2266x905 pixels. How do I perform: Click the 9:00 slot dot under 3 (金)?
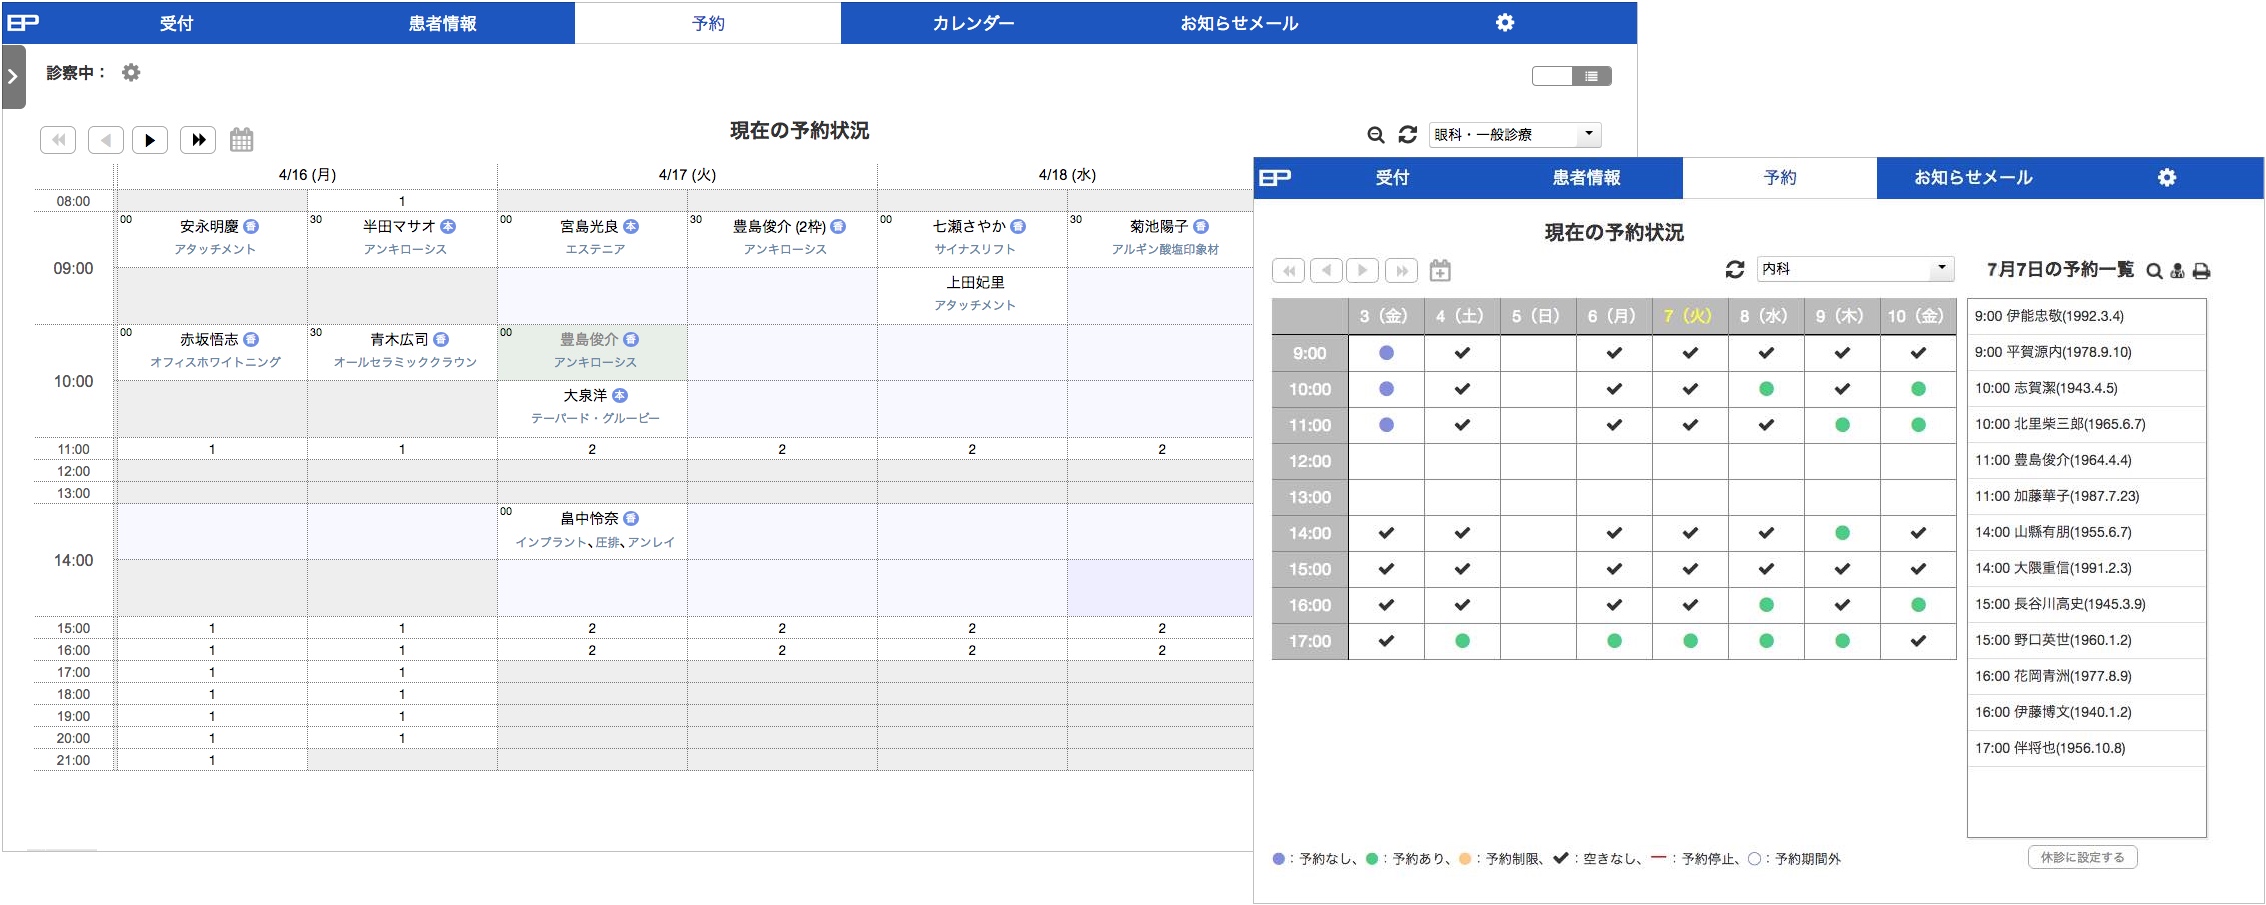(x=1386, y=353)
